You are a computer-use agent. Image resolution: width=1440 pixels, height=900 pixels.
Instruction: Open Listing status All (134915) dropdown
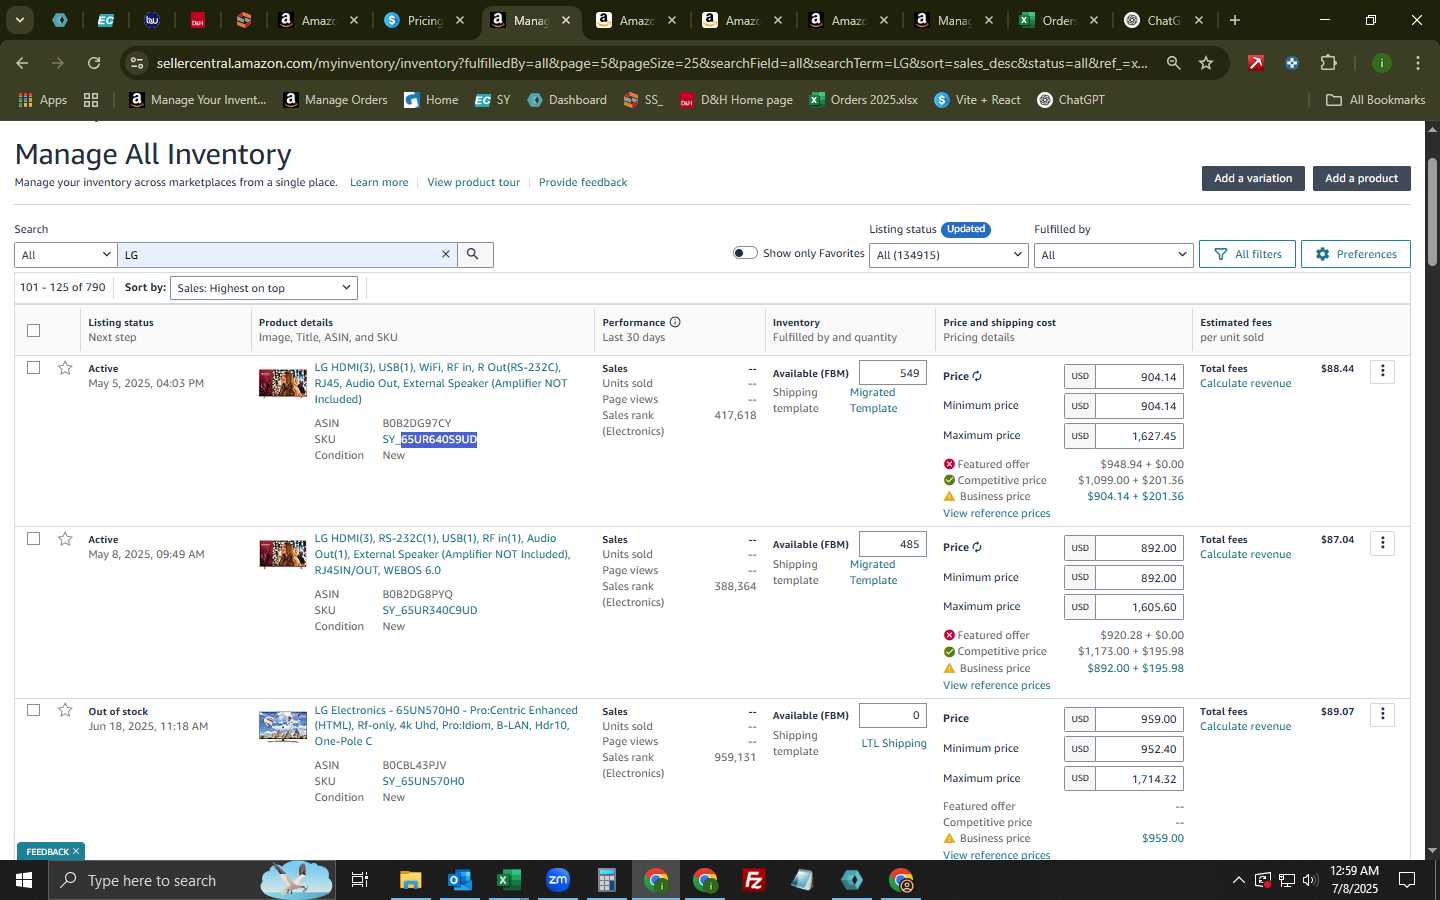pyautogui.click(x=949, y=255)
